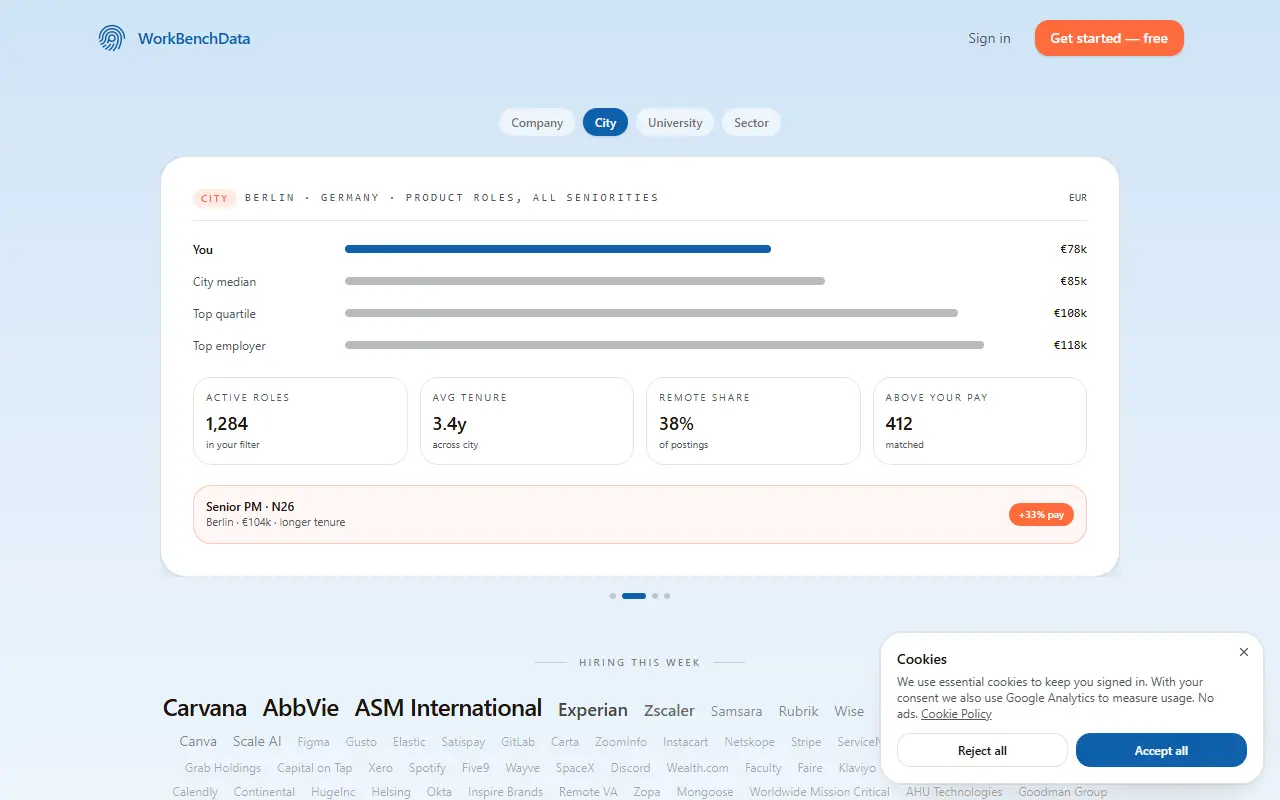1280x800 pixels.
Task: Switch to the Company tab
Action: pyautogui.click(x=537, y=123)
